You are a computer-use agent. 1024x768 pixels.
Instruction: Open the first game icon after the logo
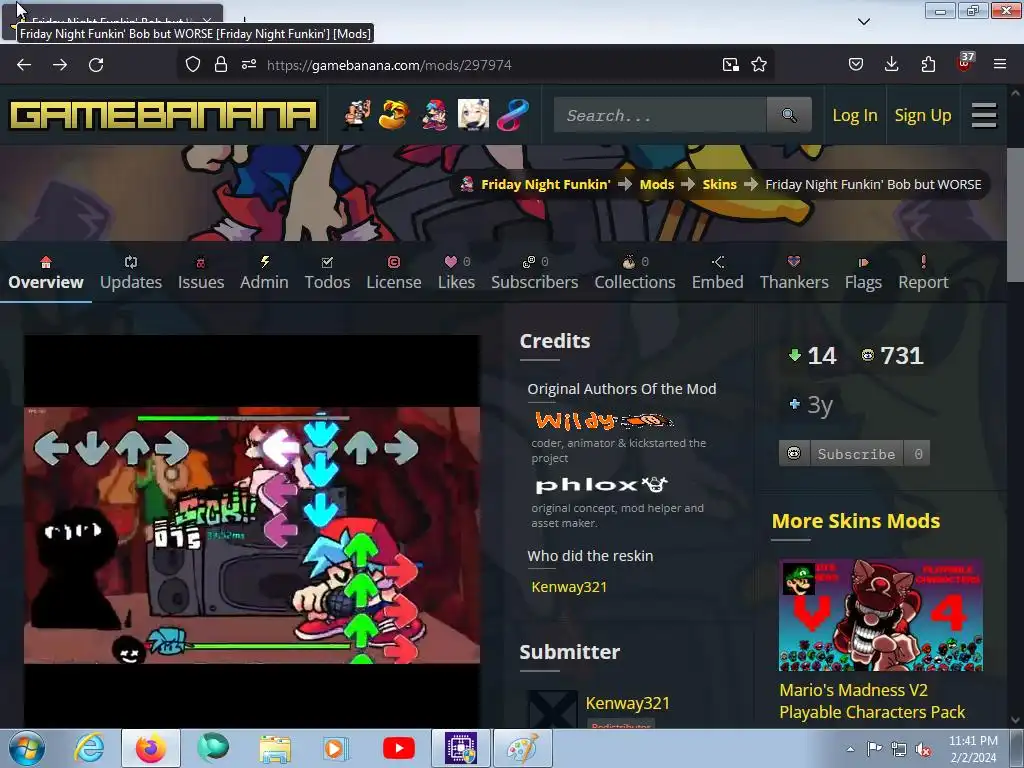click(x=357, y=115)
